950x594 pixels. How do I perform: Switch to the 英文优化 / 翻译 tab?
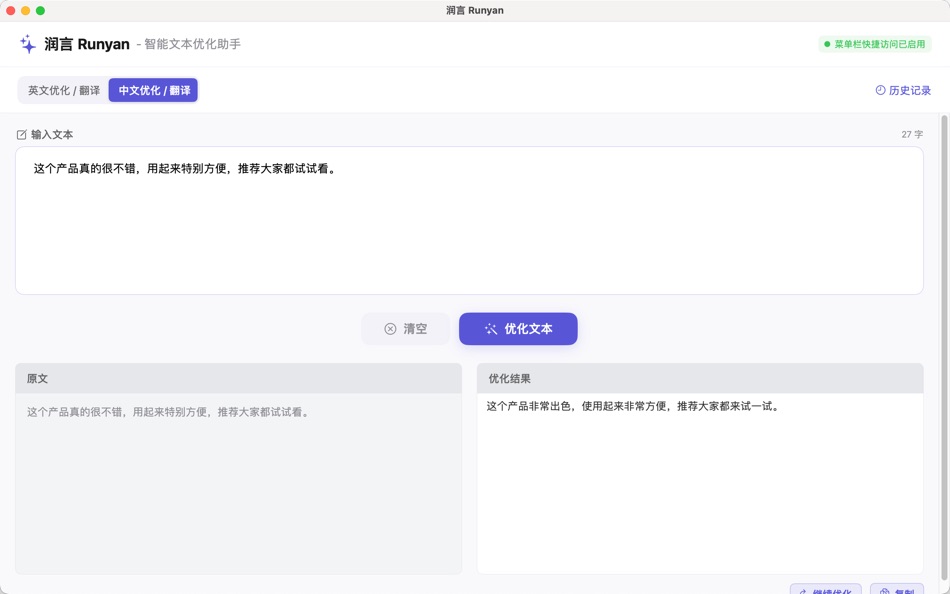[x=66, y=90]
